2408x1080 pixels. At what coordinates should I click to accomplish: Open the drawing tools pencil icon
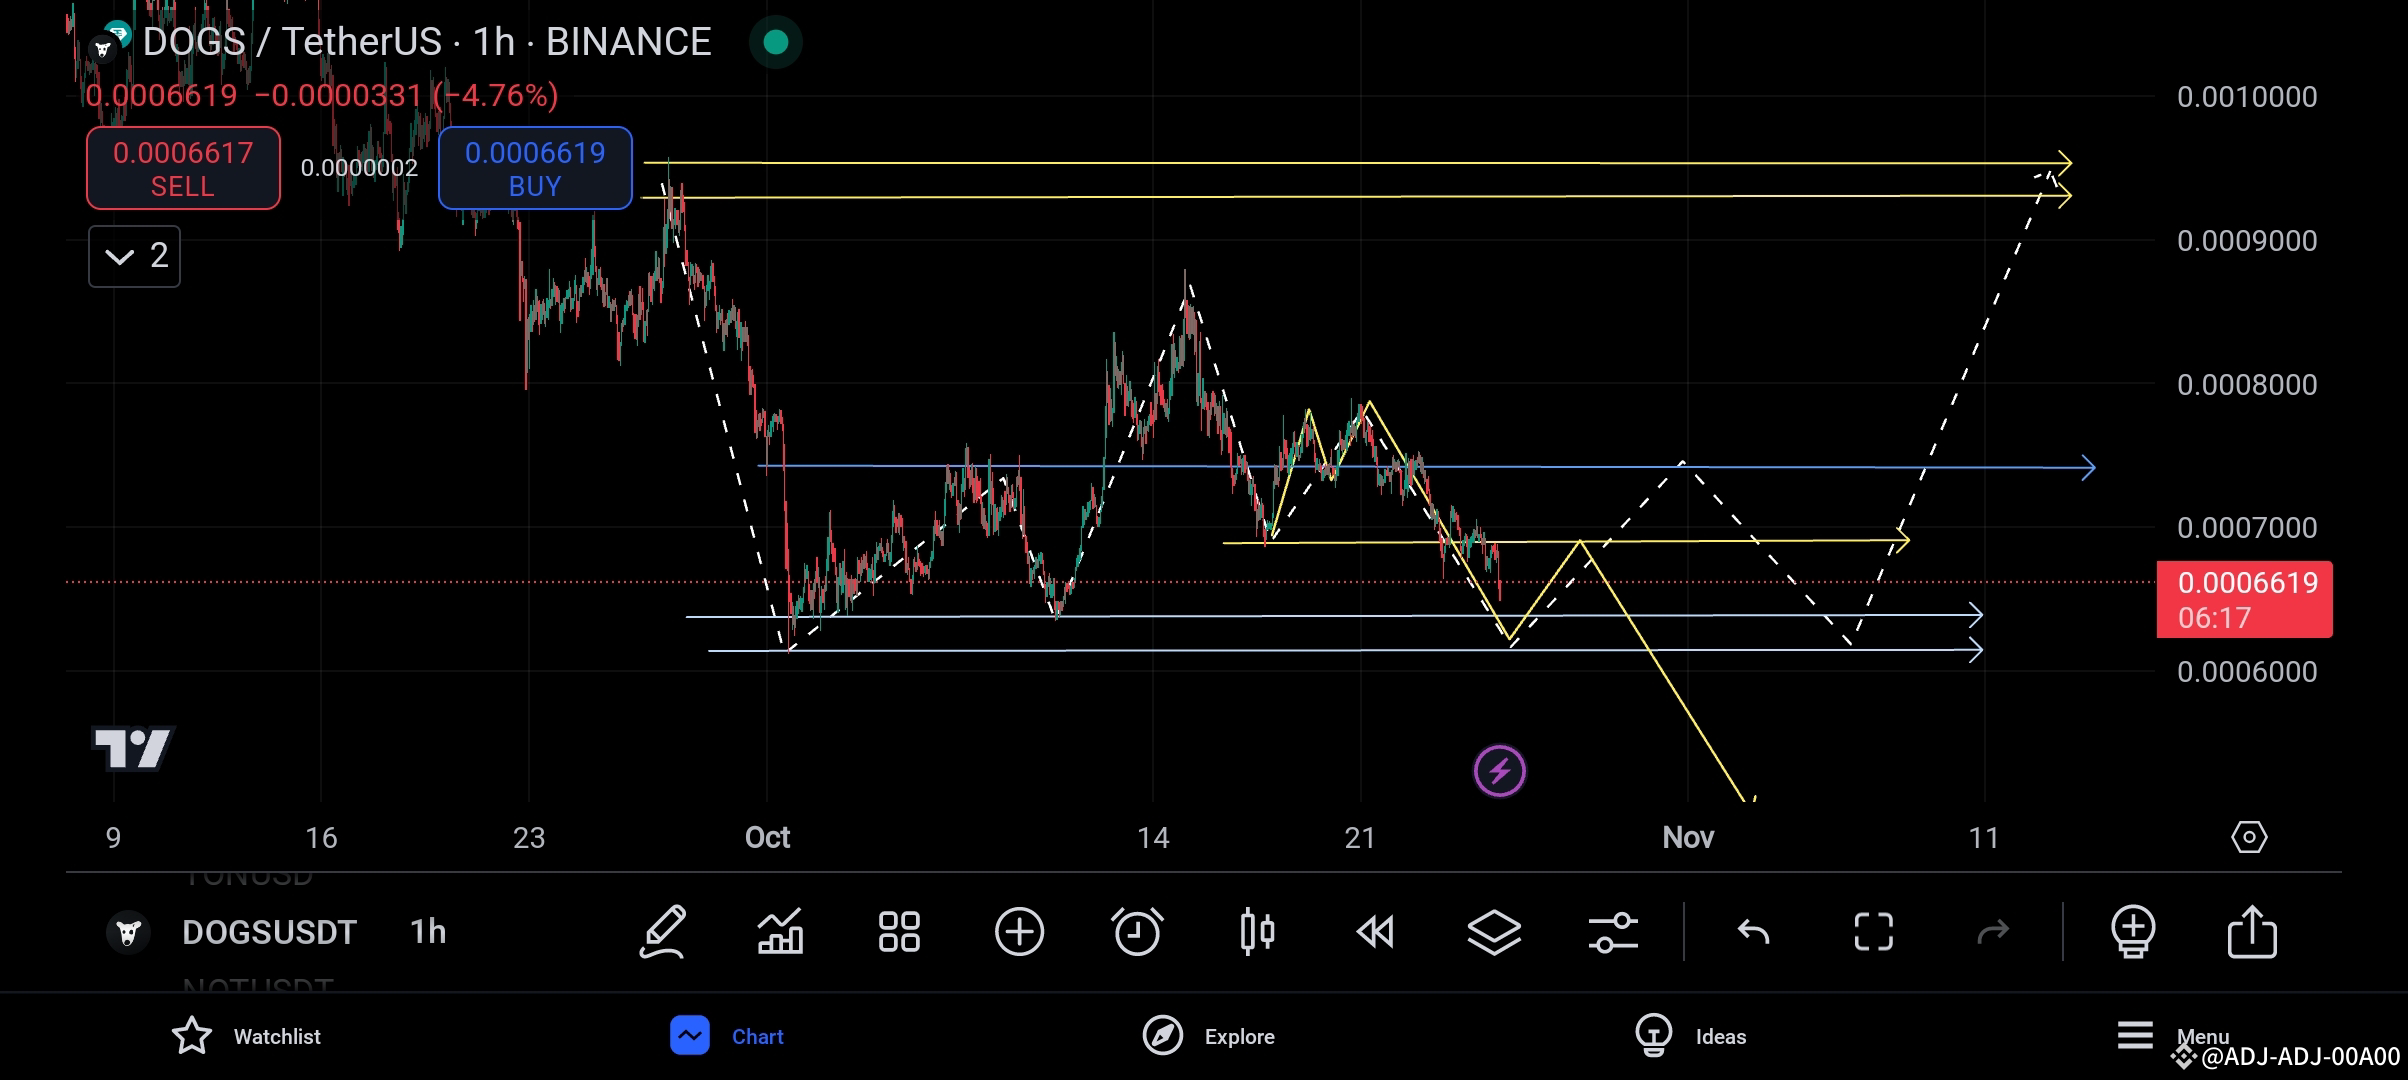(x=663, y=931)
